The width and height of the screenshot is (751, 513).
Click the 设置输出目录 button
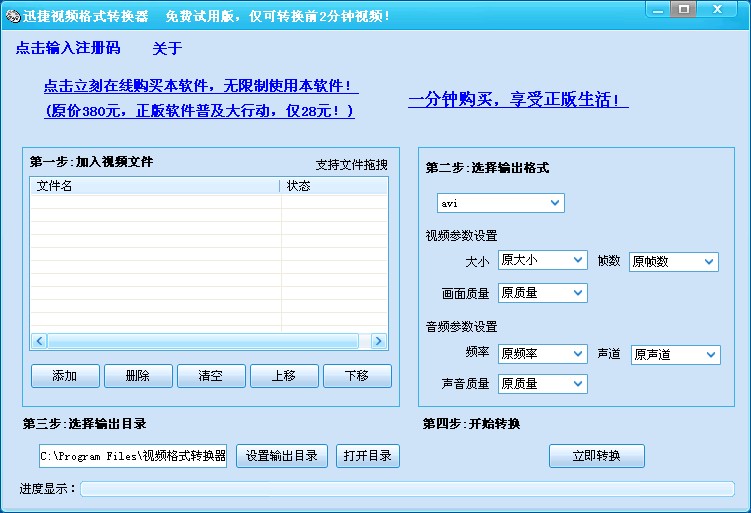click(282, 456)
